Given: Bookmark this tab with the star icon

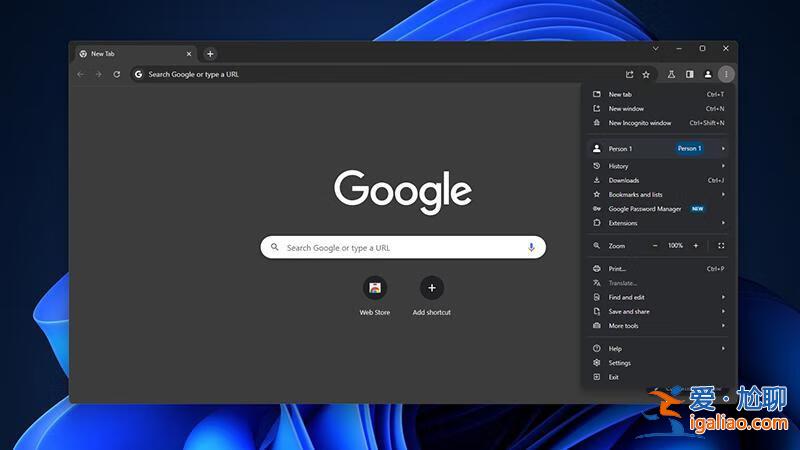Looking at the screenshot, I should (646, 74).
